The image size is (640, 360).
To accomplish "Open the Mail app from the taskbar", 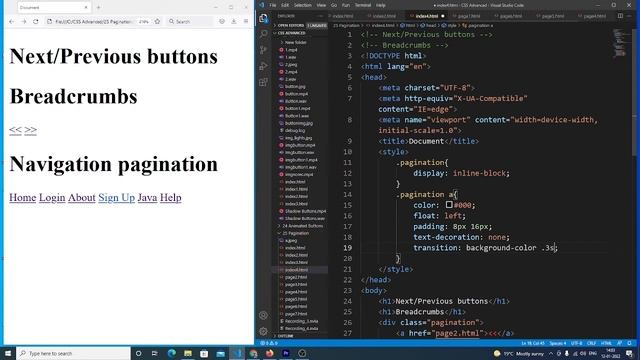I will (x=220, y=353).
